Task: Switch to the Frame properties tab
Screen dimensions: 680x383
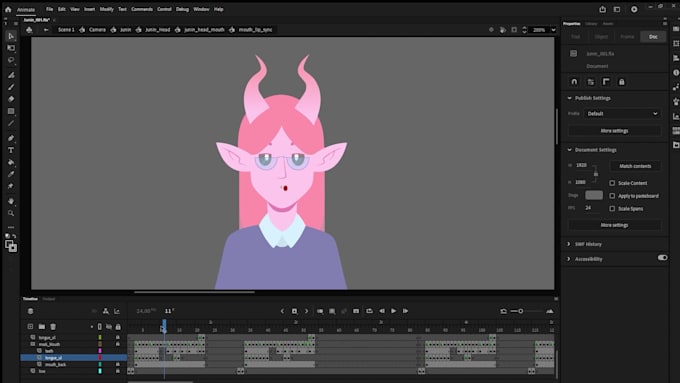Action: click(x=627, y=37)
